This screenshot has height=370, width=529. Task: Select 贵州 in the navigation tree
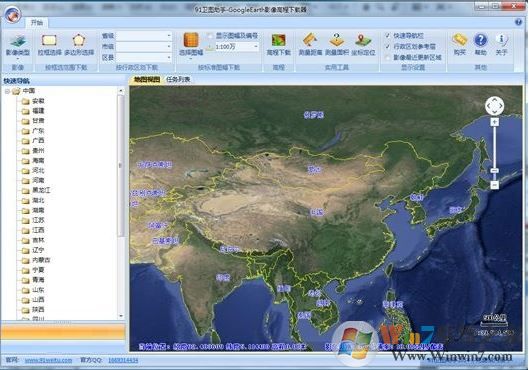coord(38,151)
